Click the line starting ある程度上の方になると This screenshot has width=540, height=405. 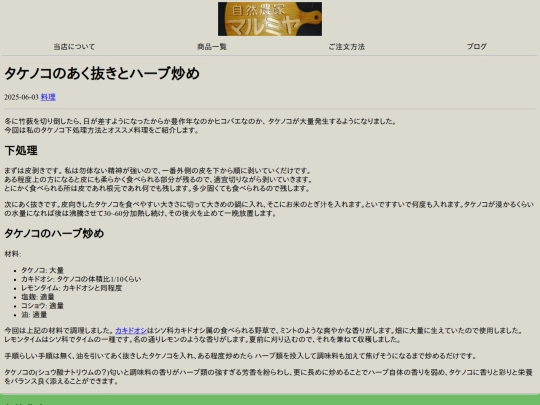tap(158, 180)
